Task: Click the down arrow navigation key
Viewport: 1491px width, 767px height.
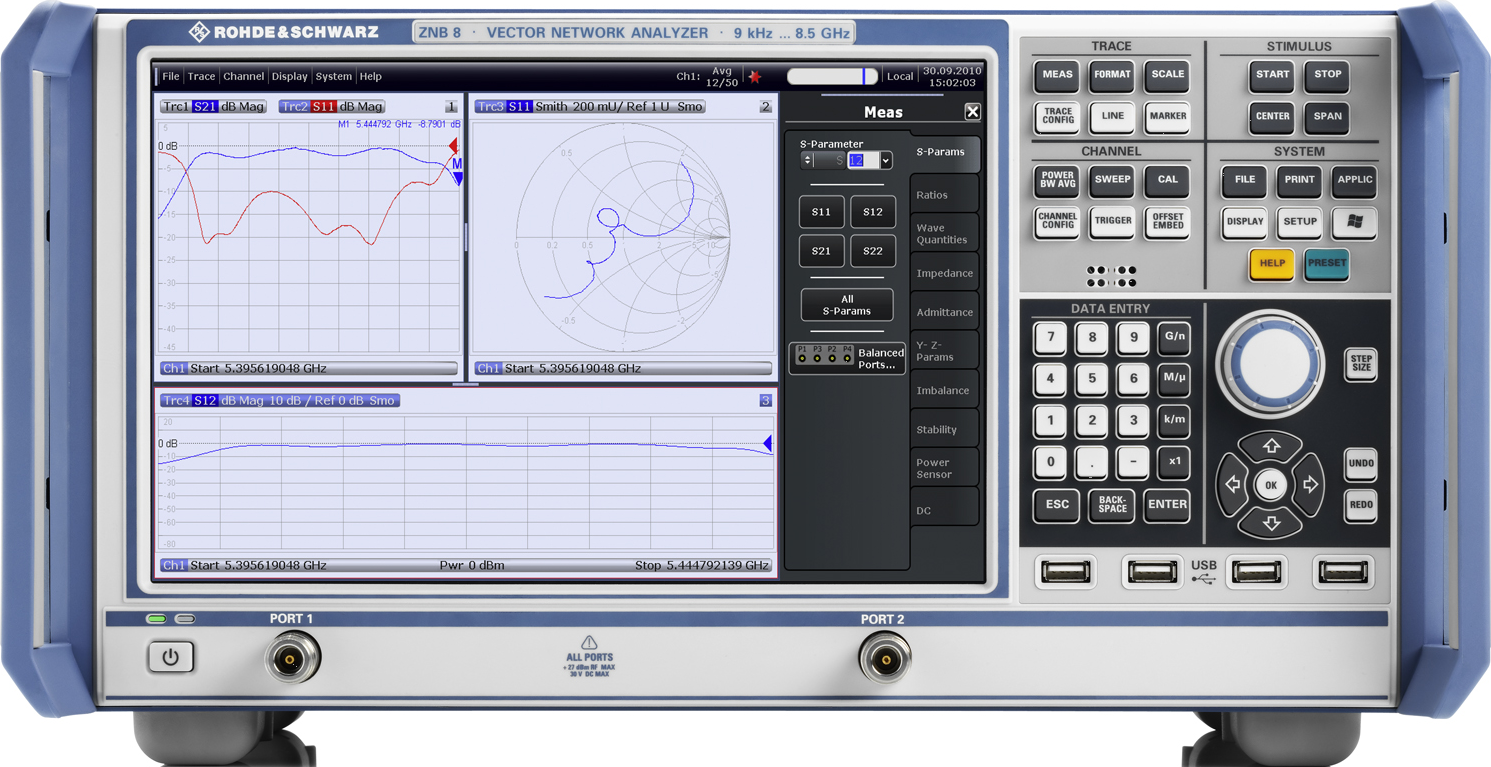Action: [1271, 524]
